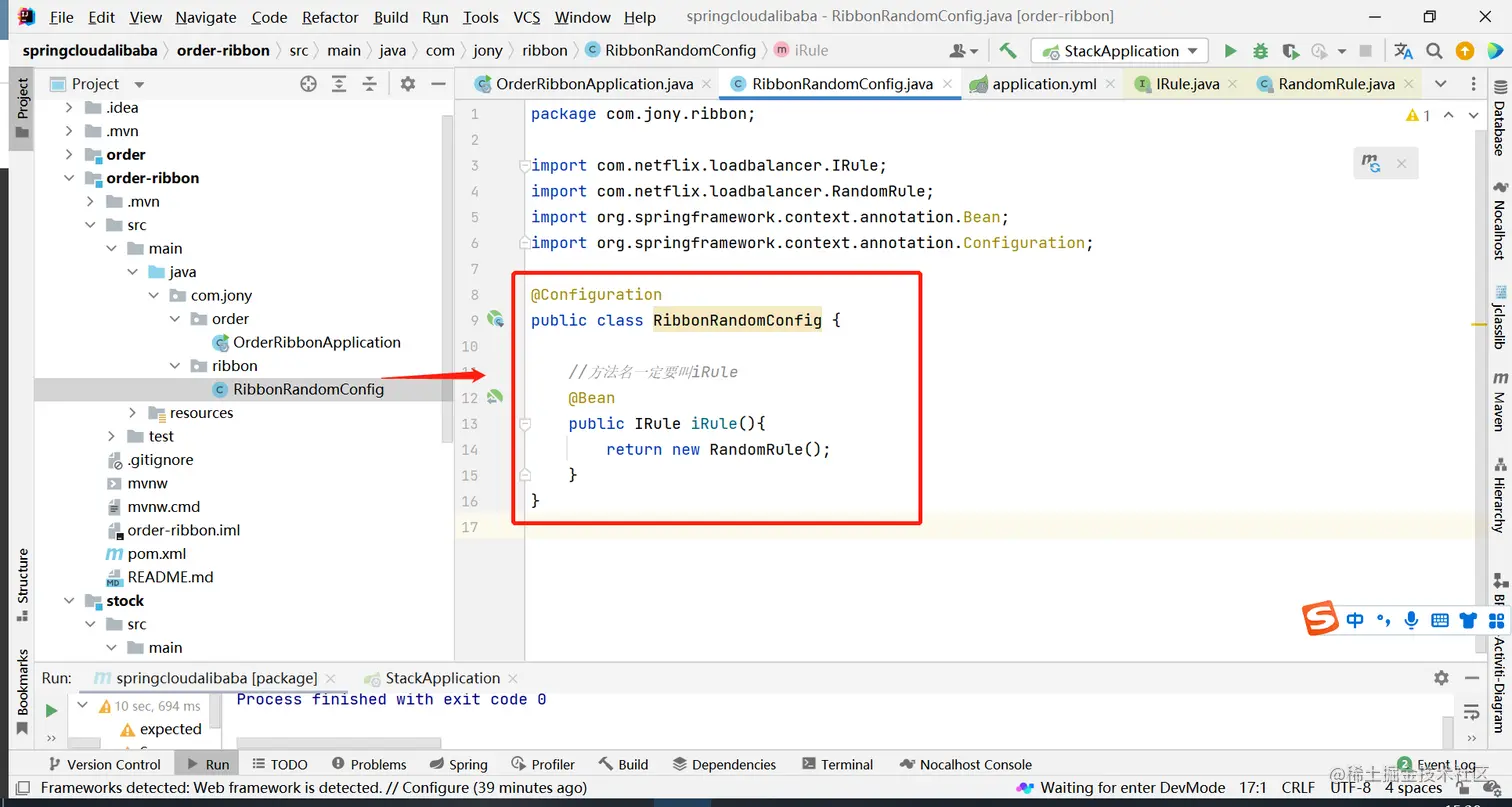Click the order-ribbon breadcrumb in navigation bar
The height and width of the screenshot is (807, 1512).
[223, 50]
